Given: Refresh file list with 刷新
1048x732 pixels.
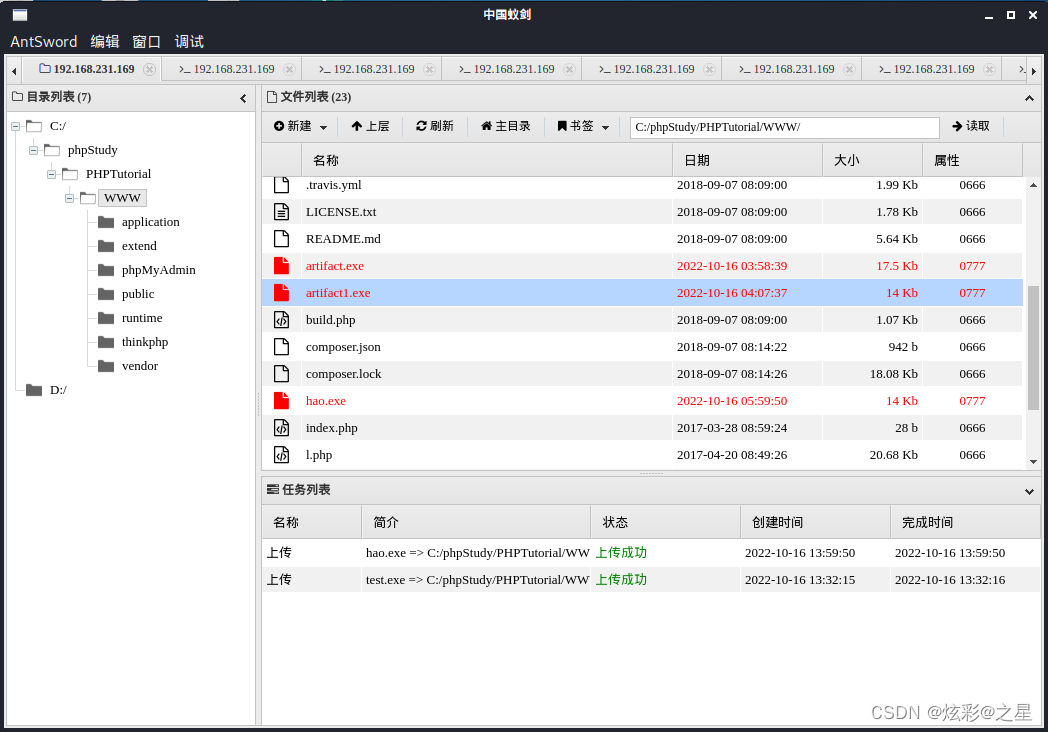Looking at the screenshot, I should pyautogui.click(x=434, y=126).
